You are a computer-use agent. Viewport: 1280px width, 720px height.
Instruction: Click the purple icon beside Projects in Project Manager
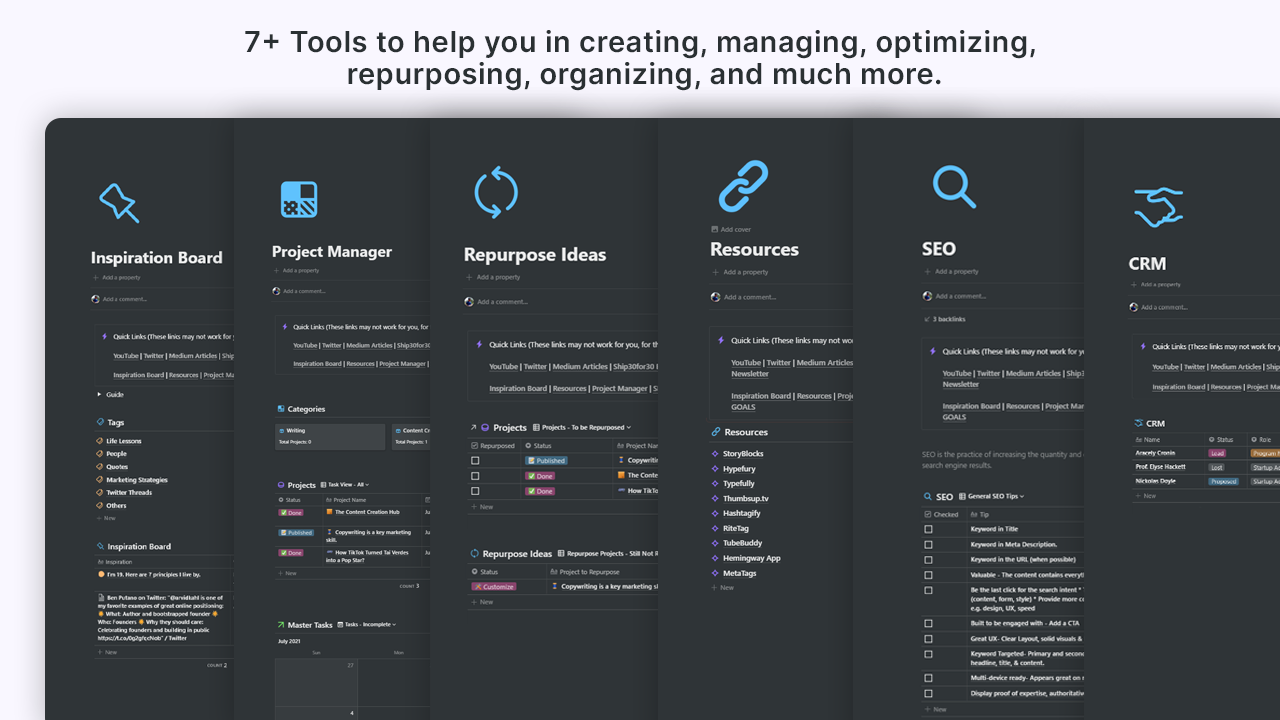click(281, 485)
